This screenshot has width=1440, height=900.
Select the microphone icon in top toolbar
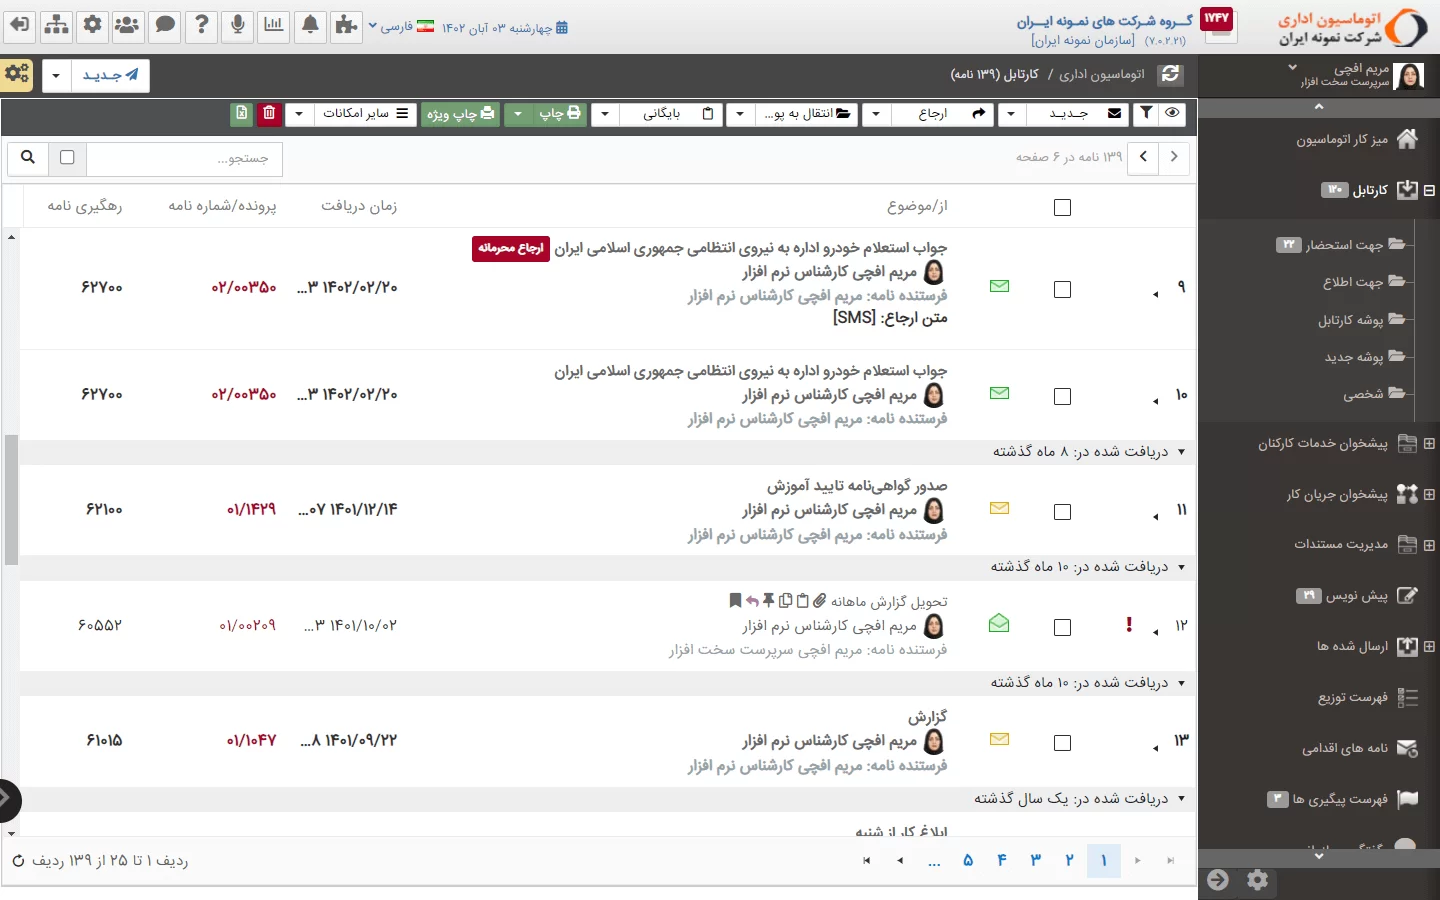coord(237,25)
